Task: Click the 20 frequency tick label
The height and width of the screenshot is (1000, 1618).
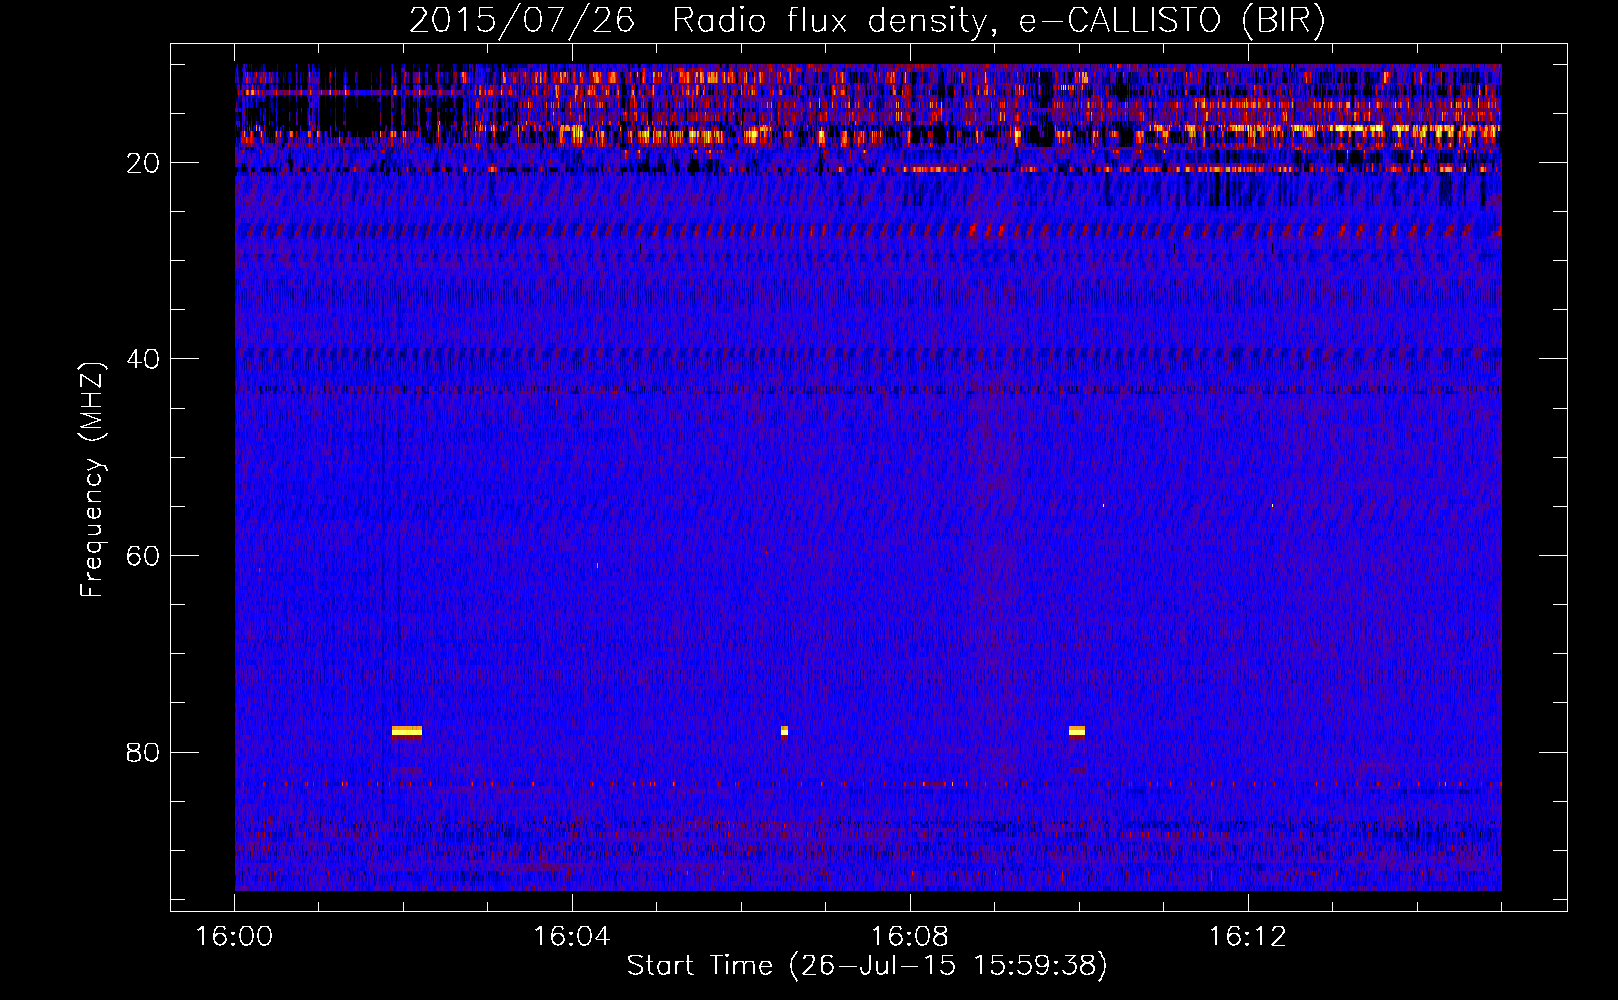Action: [x=144, y=163]
